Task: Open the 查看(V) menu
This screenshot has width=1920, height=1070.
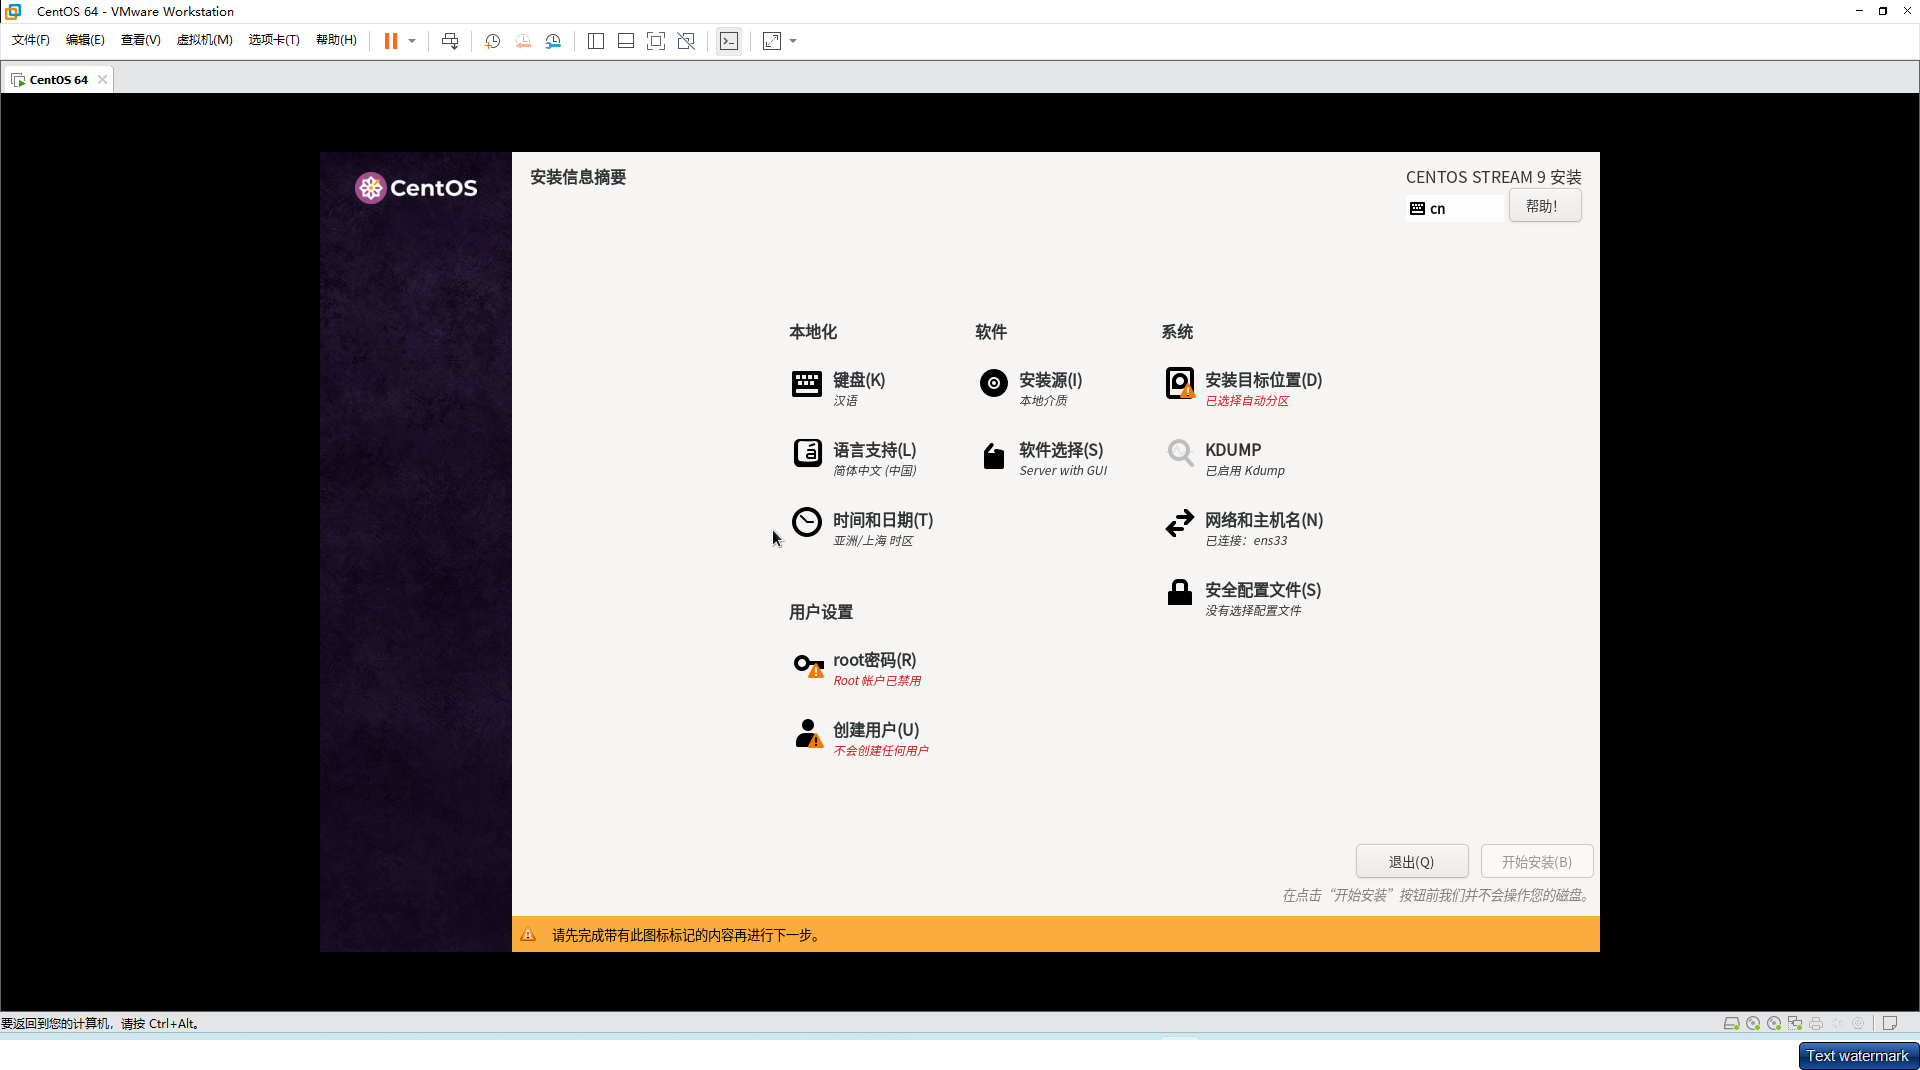Action: coord(141,40)
